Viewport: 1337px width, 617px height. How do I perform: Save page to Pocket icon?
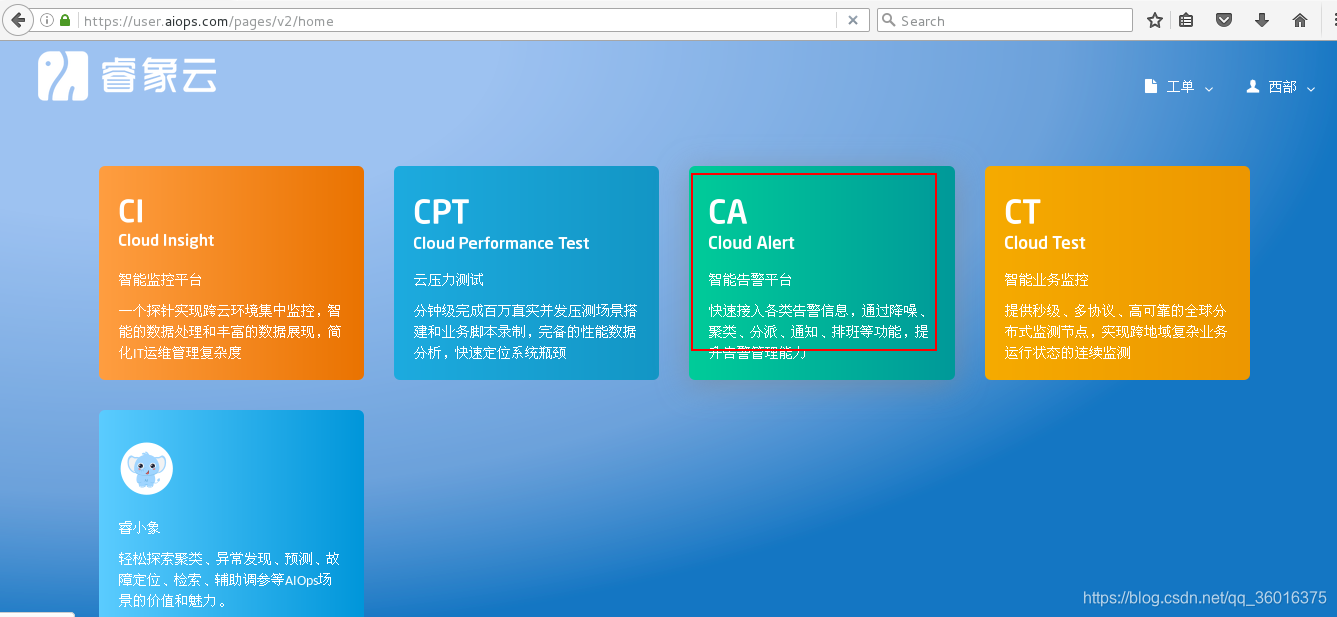coord(1224,20)
